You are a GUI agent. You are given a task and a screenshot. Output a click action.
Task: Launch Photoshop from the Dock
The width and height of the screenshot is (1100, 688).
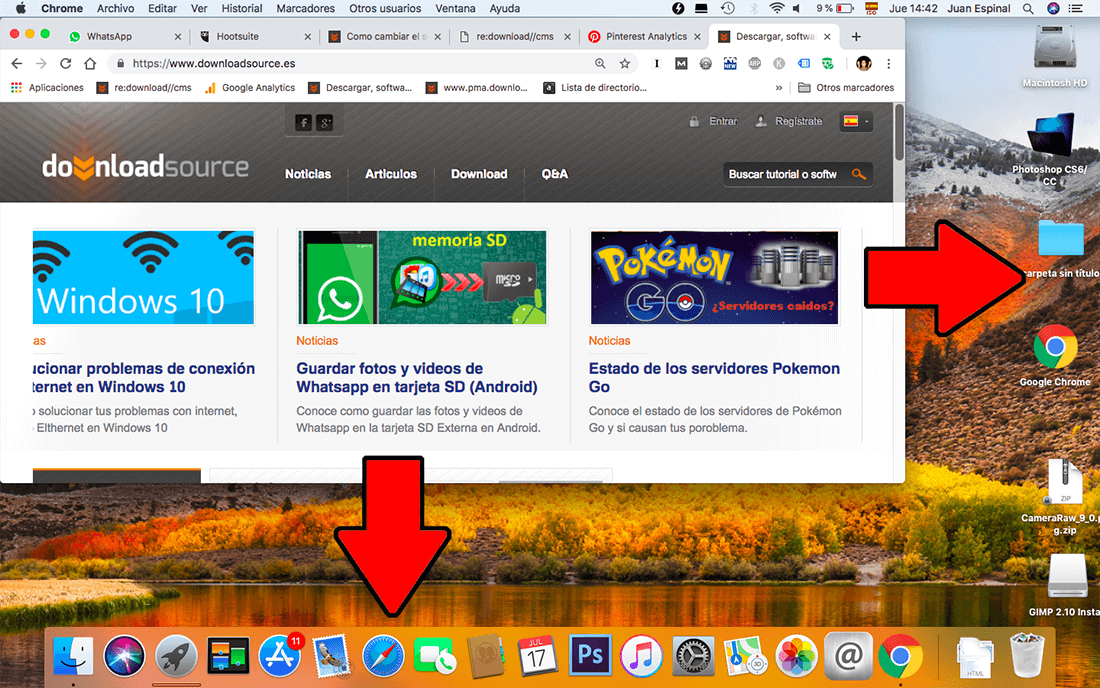tap(590, 655)
